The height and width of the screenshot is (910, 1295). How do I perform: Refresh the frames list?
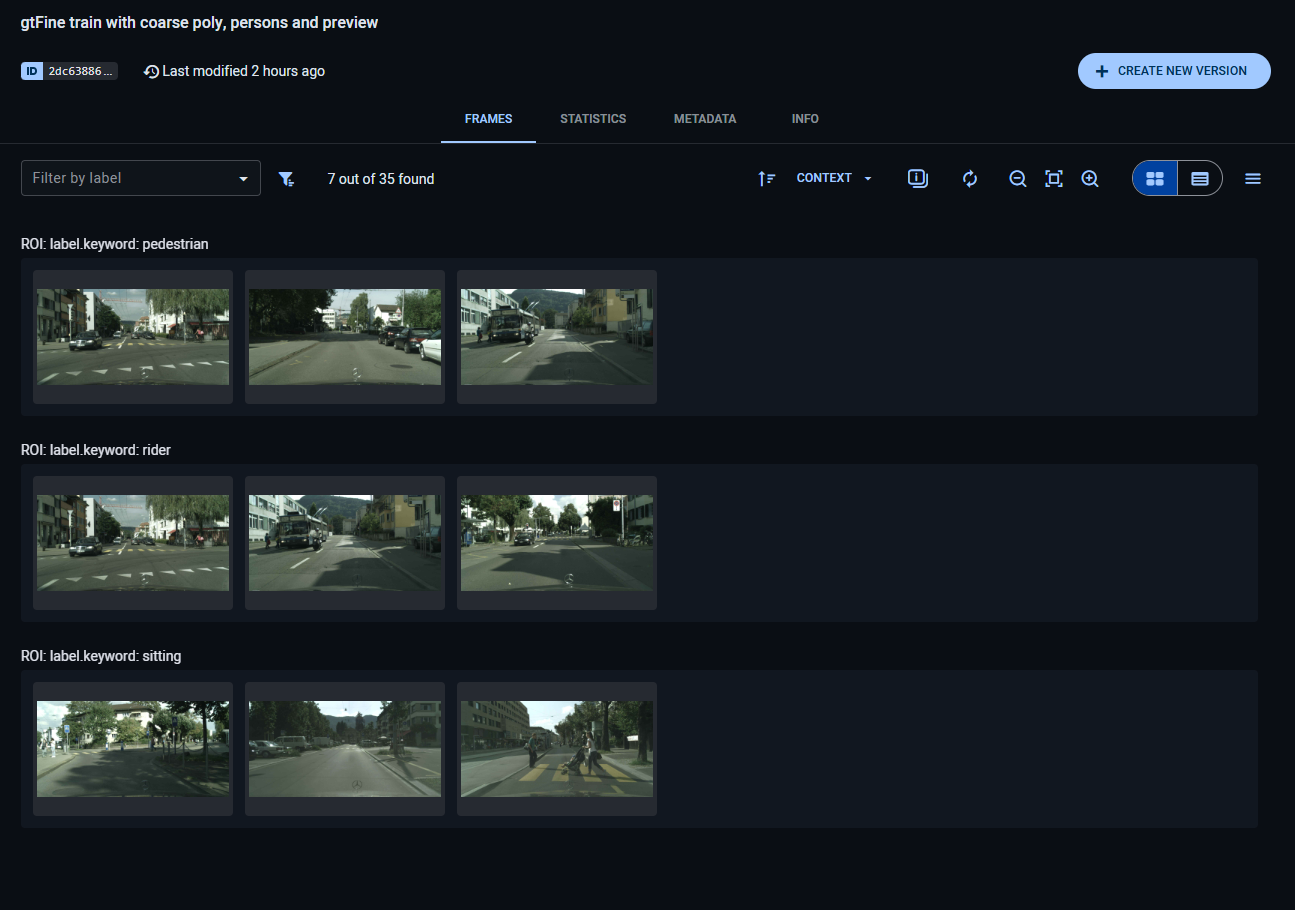[969, 179]
